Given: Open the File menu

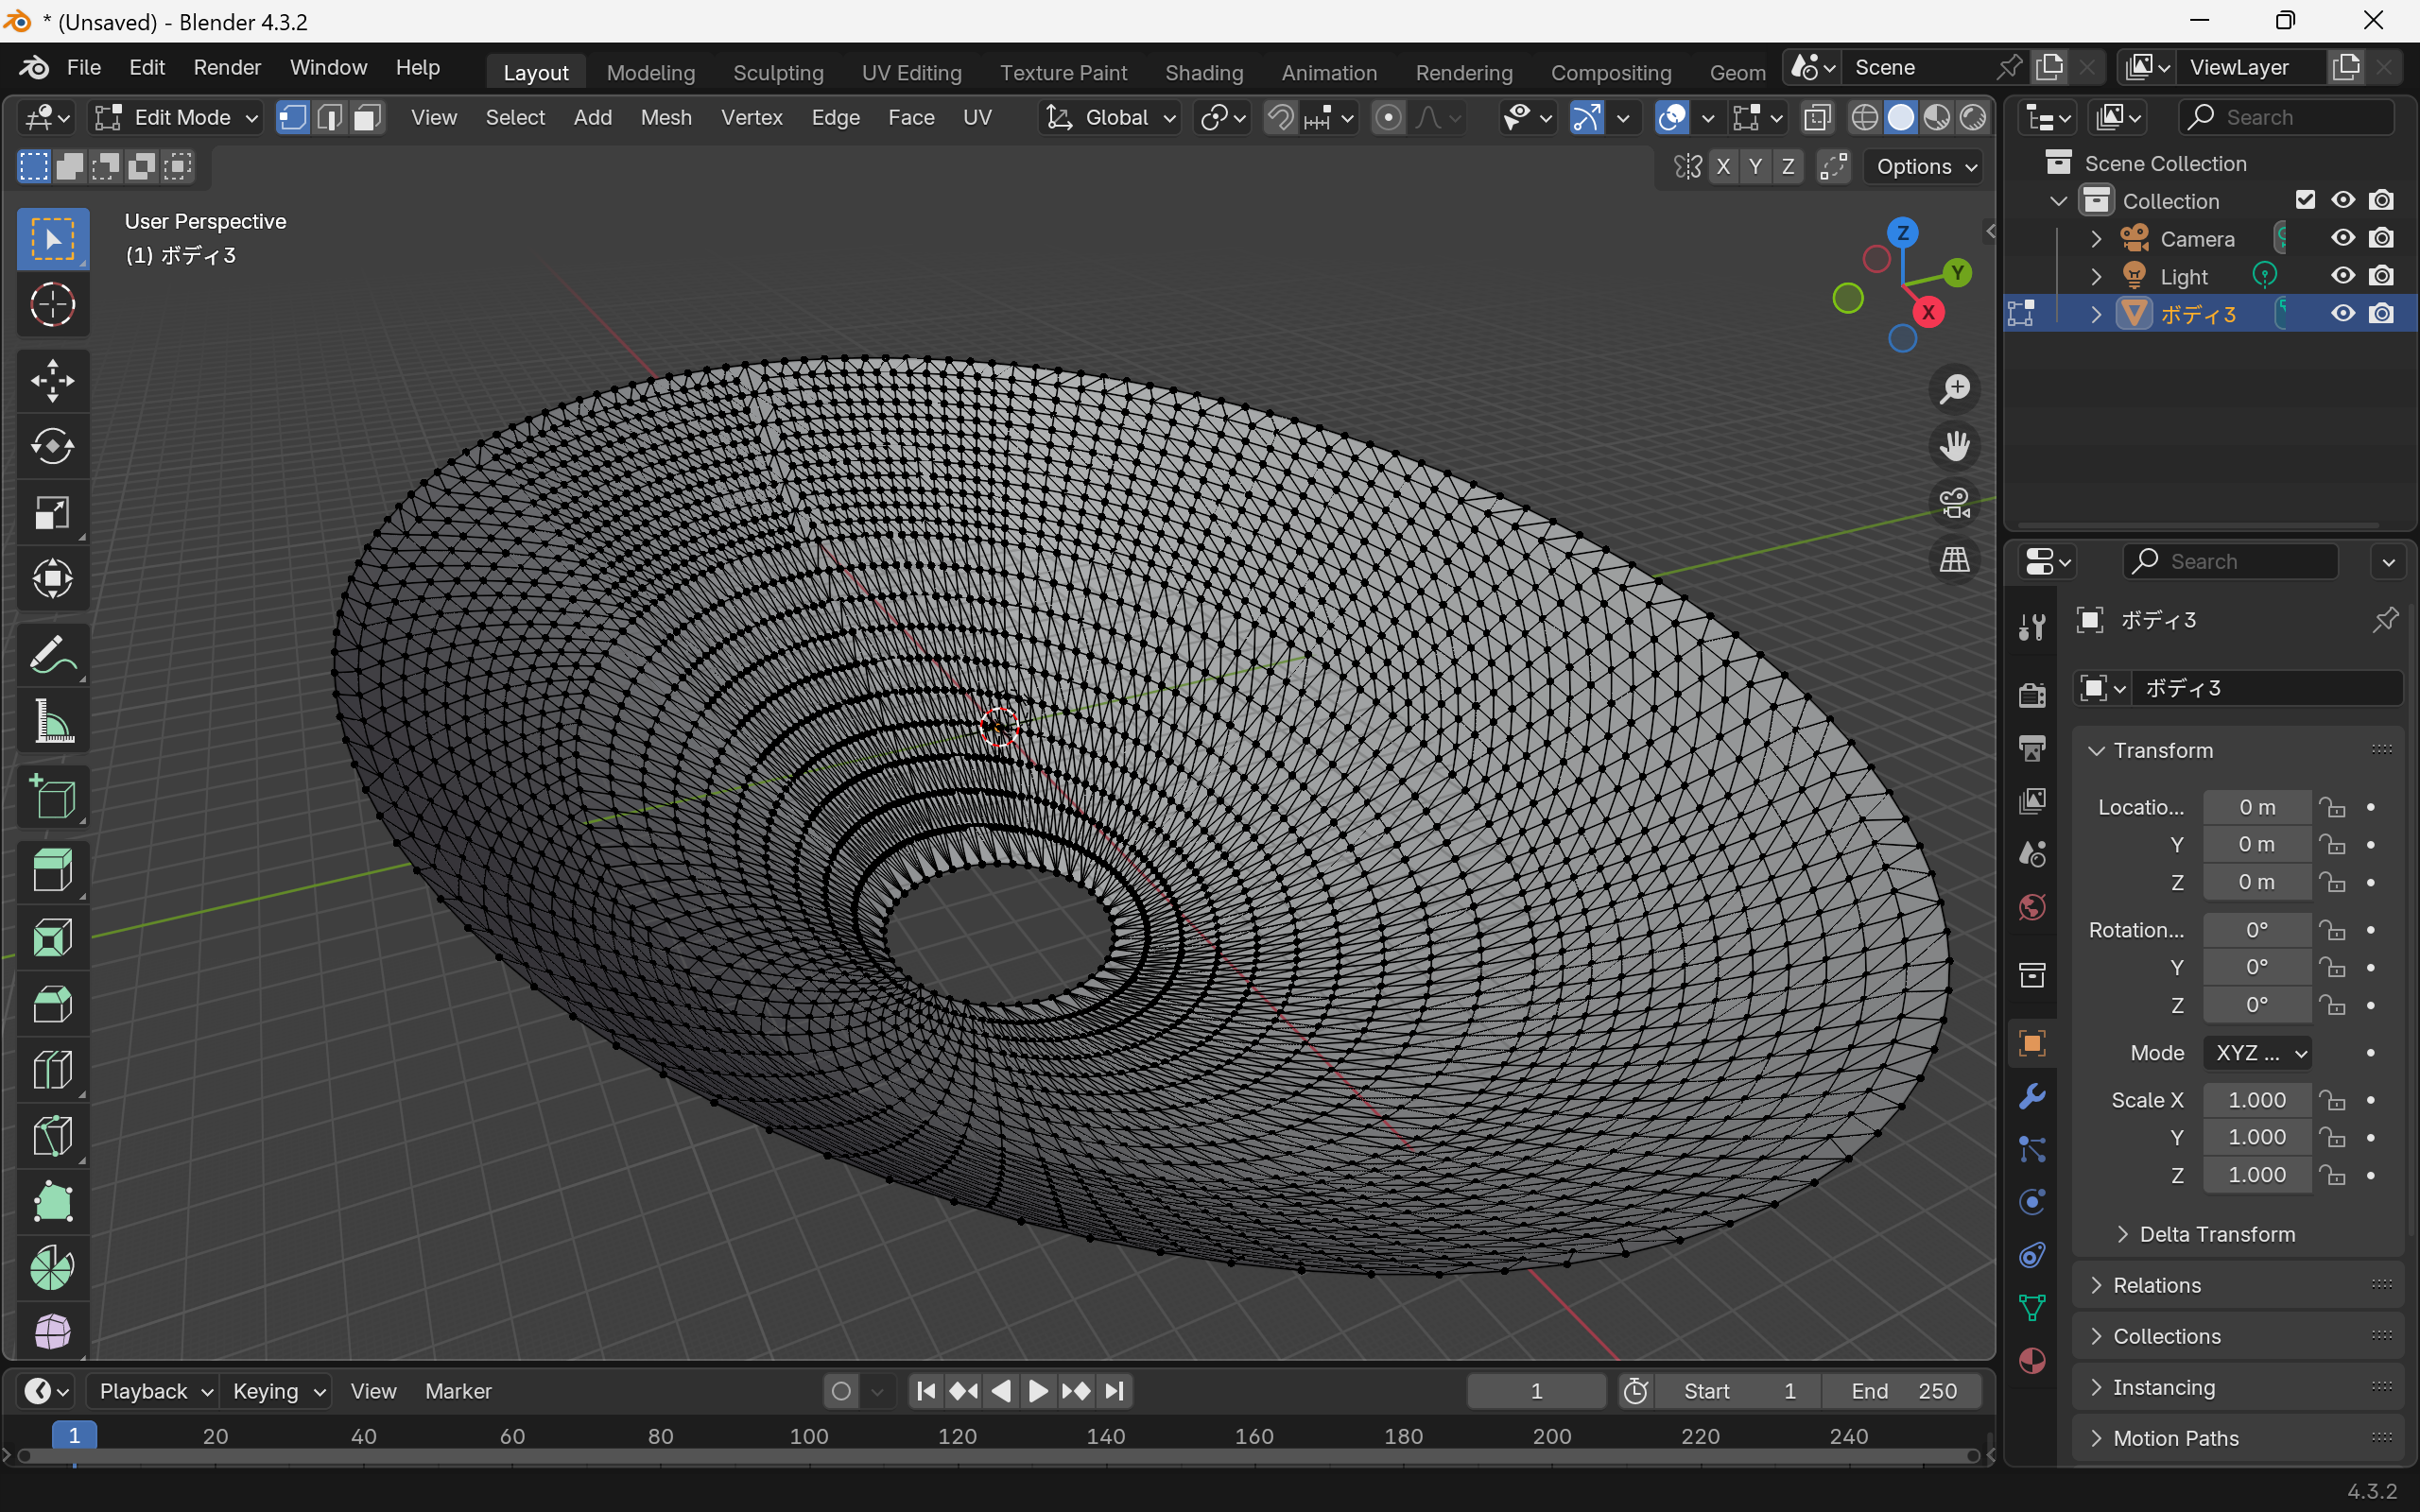Looking at the screenshot, I should coord(83,68).
